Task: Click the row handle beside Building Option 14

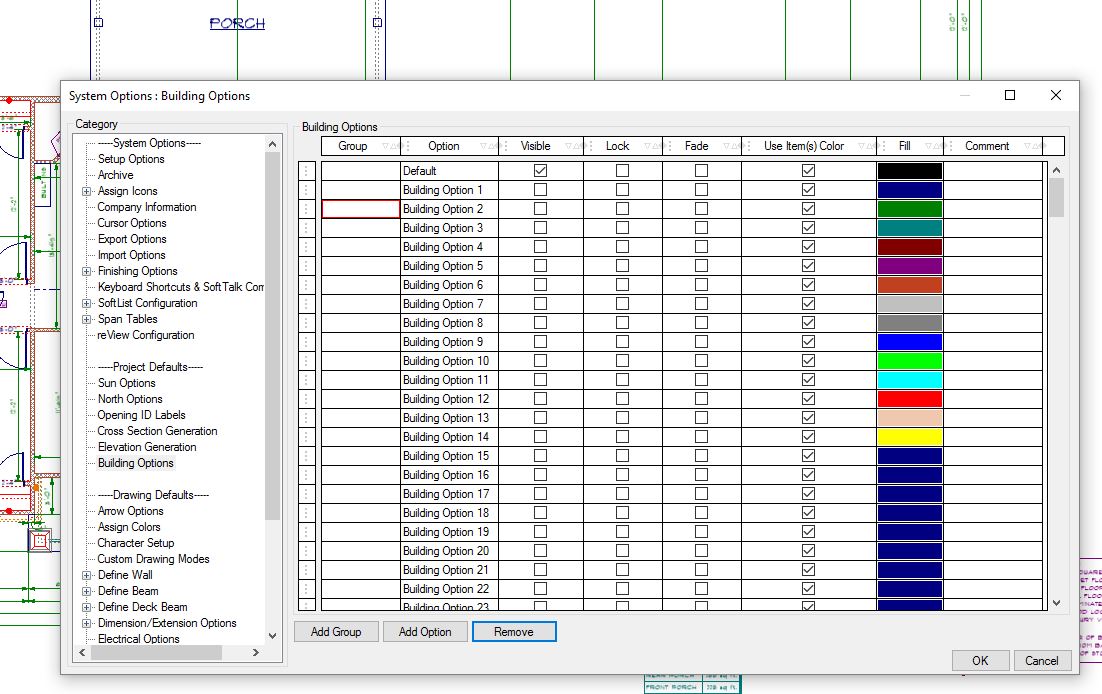Action: [x=307, y=437]
